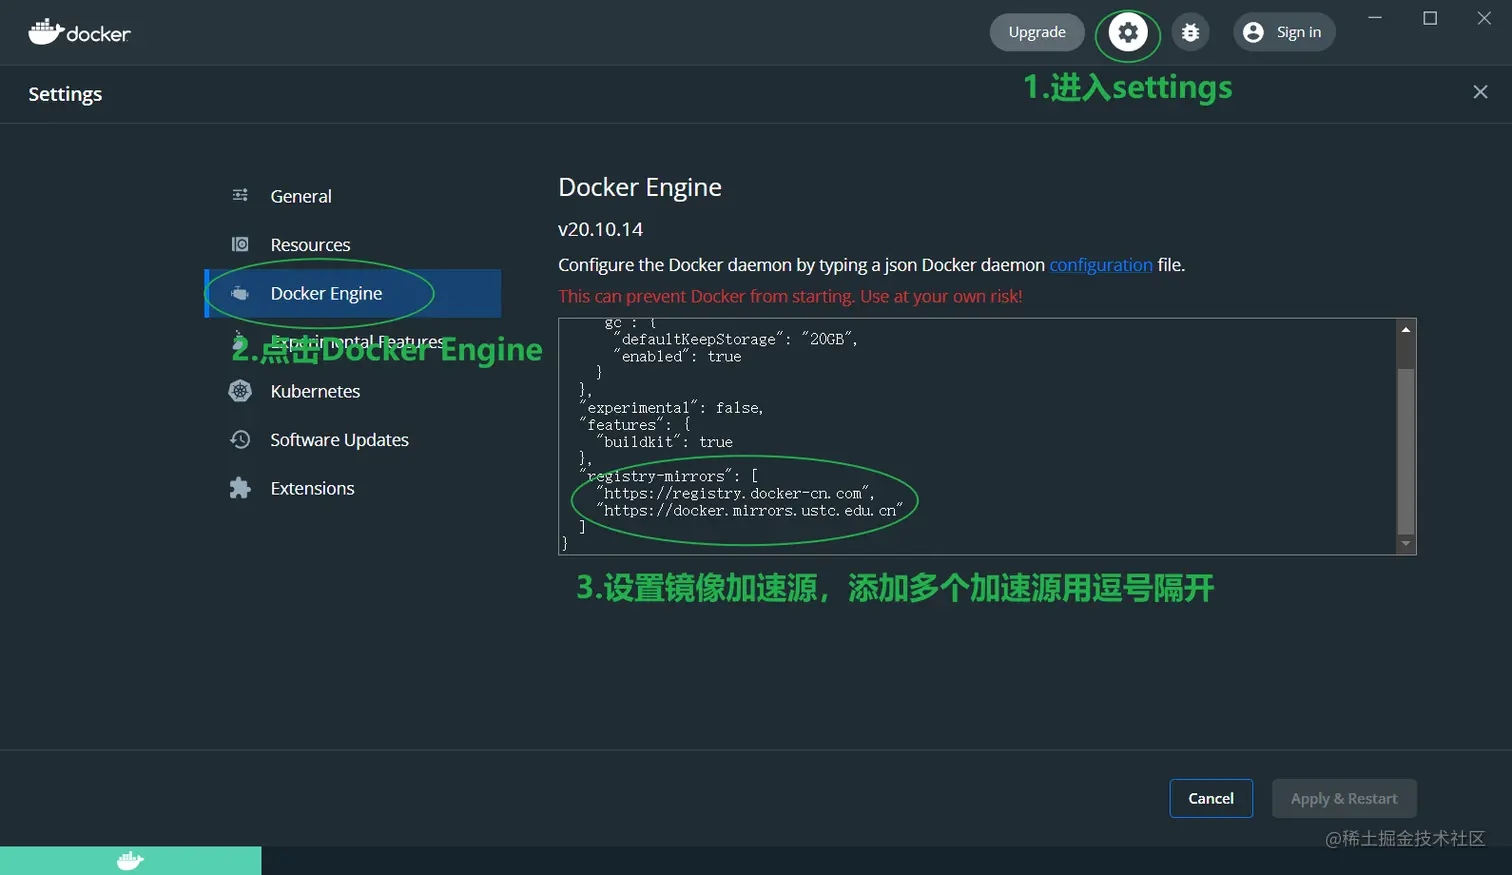The image size is (1512, 875).
Task: Open the General settings section
Action: click(352, 196)
